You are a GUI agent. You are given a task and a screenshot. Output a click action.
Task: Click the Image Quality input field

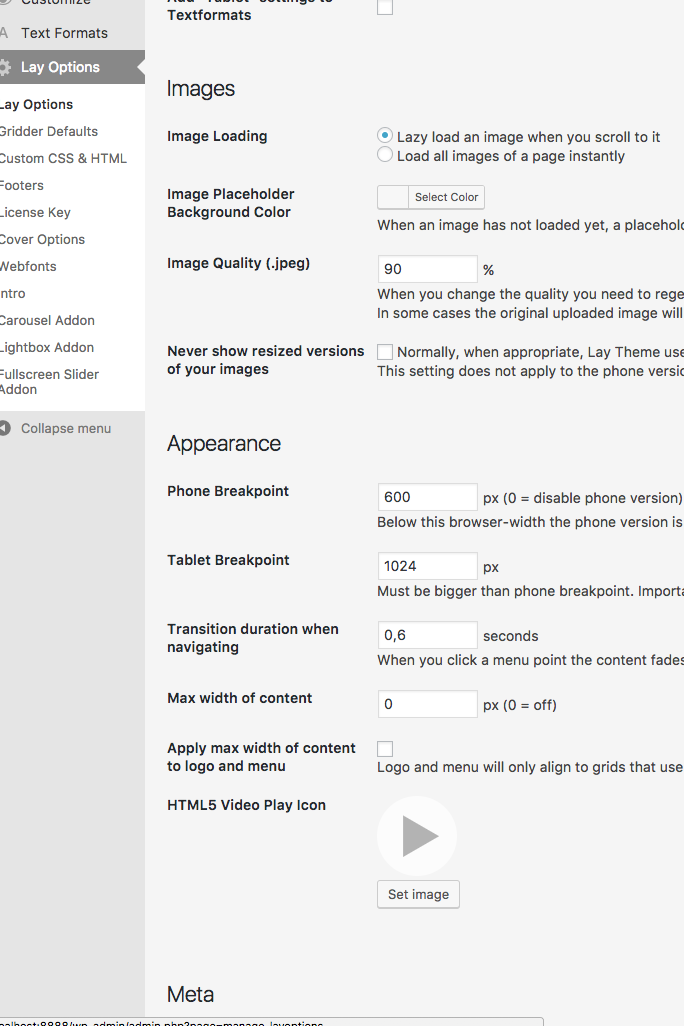click(x=427, y=269)
